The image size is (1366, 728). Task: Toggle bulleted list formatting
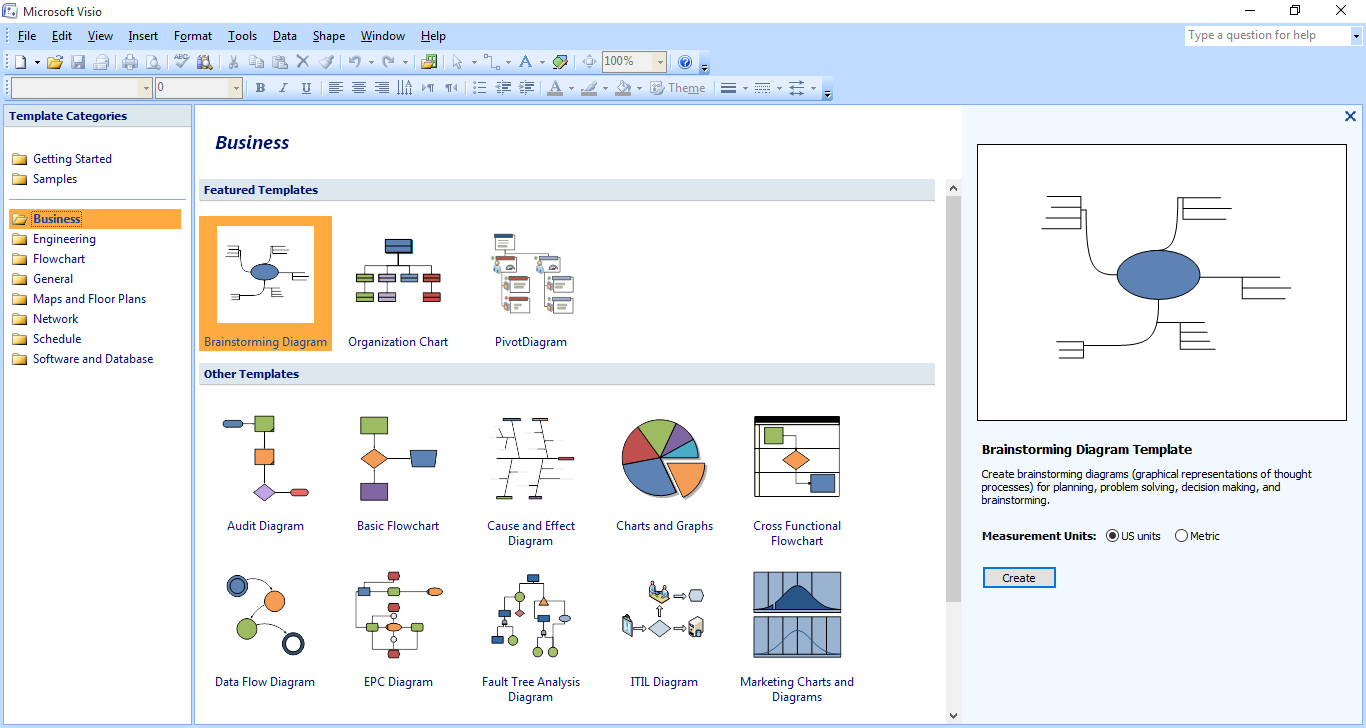(x=479, y=88)
